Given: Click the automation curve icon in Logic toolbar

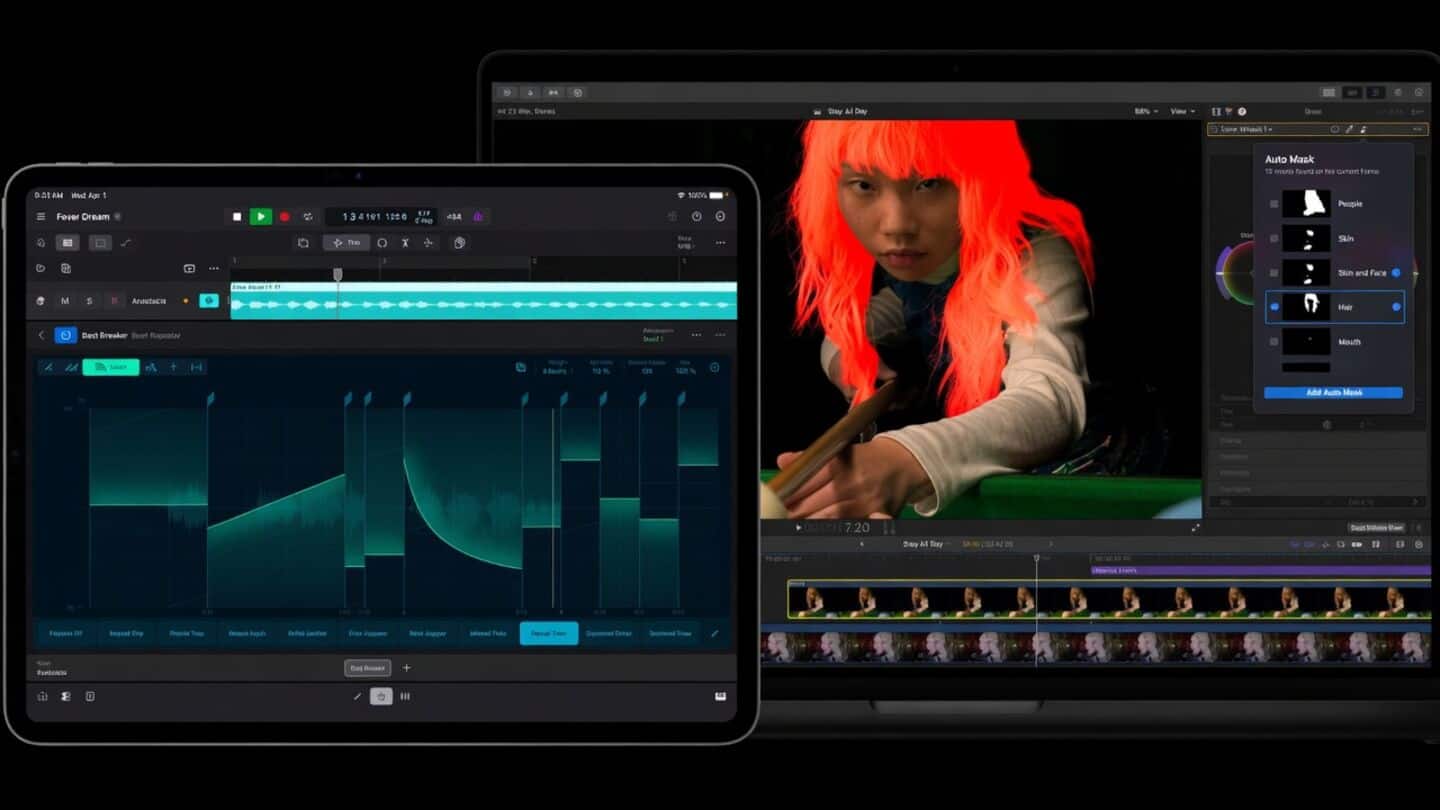Looking at the screenshot, I should click(126, 243).
